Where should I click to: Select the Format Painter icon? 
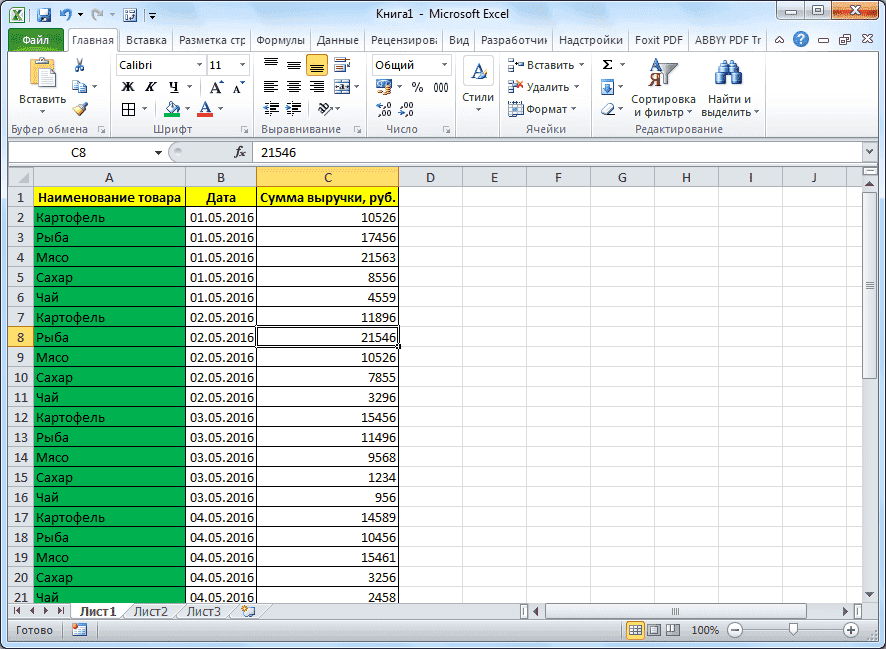click(x=79, y=109)
